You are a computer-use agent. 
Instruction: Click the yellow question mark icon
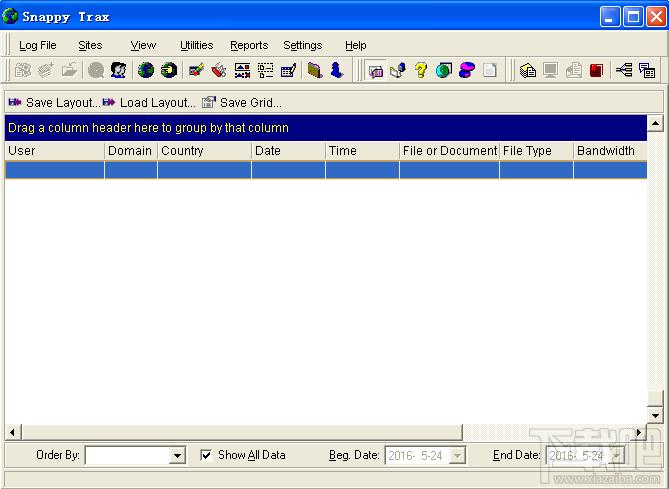coord(421,70)
